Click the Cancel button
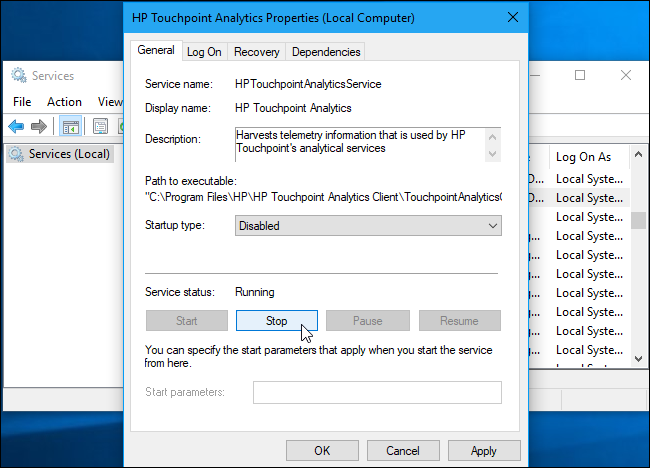 (x=403, y=451)
